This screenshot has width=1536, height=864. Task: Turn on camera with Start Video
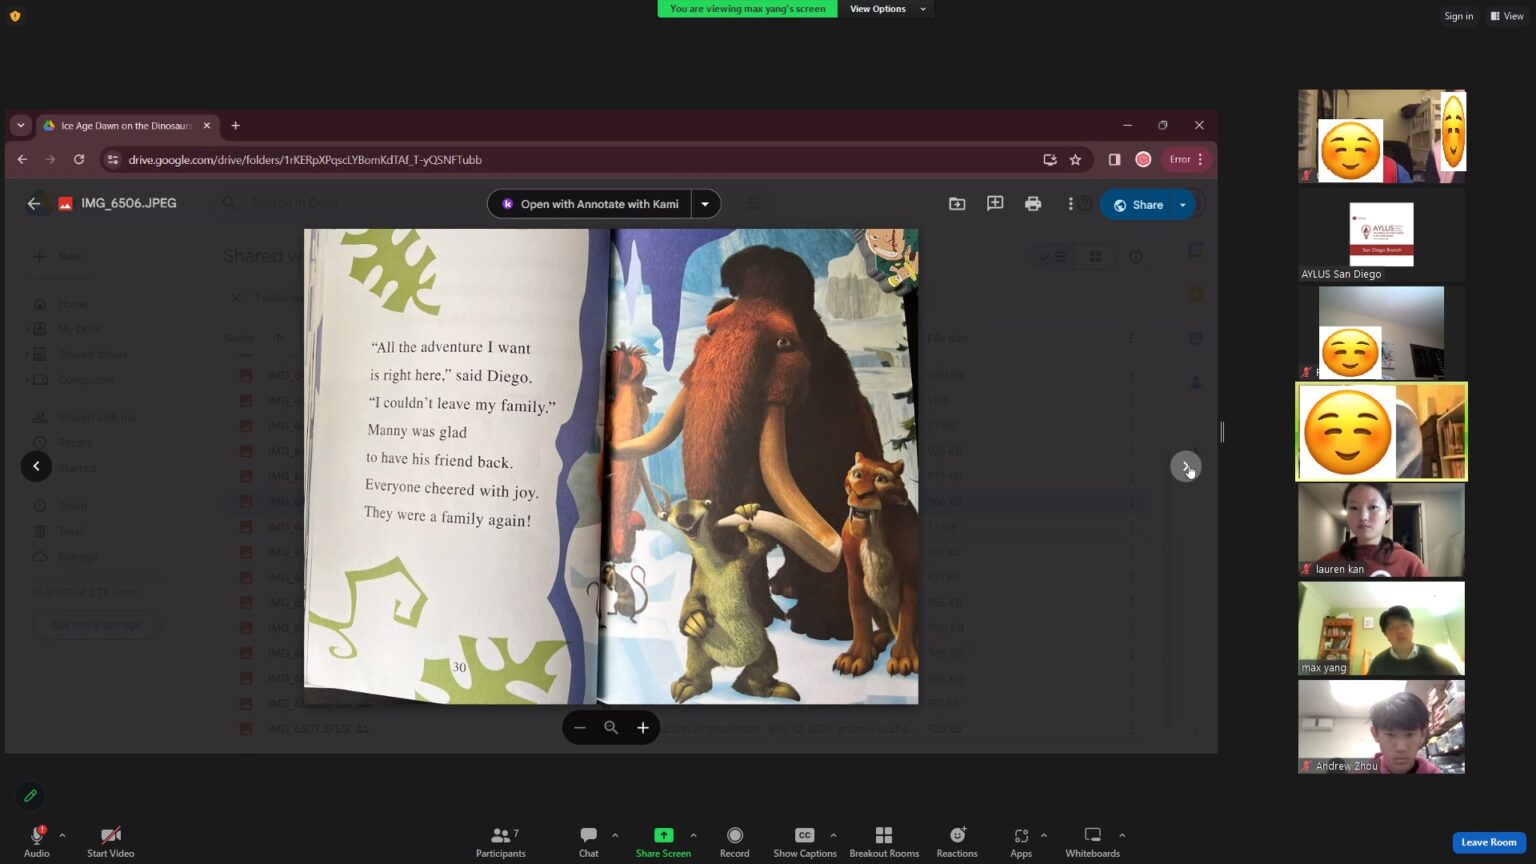point(110,841)
